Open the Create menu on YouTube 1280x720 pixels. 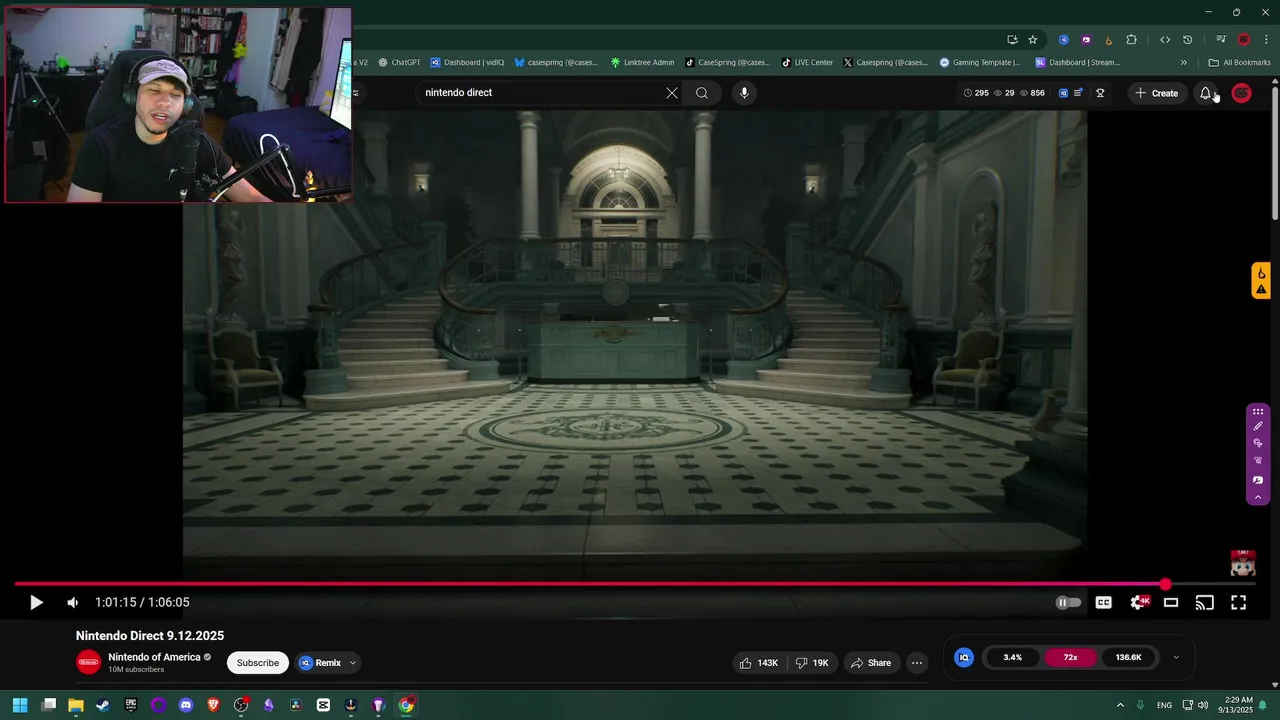click(1157, 93)
